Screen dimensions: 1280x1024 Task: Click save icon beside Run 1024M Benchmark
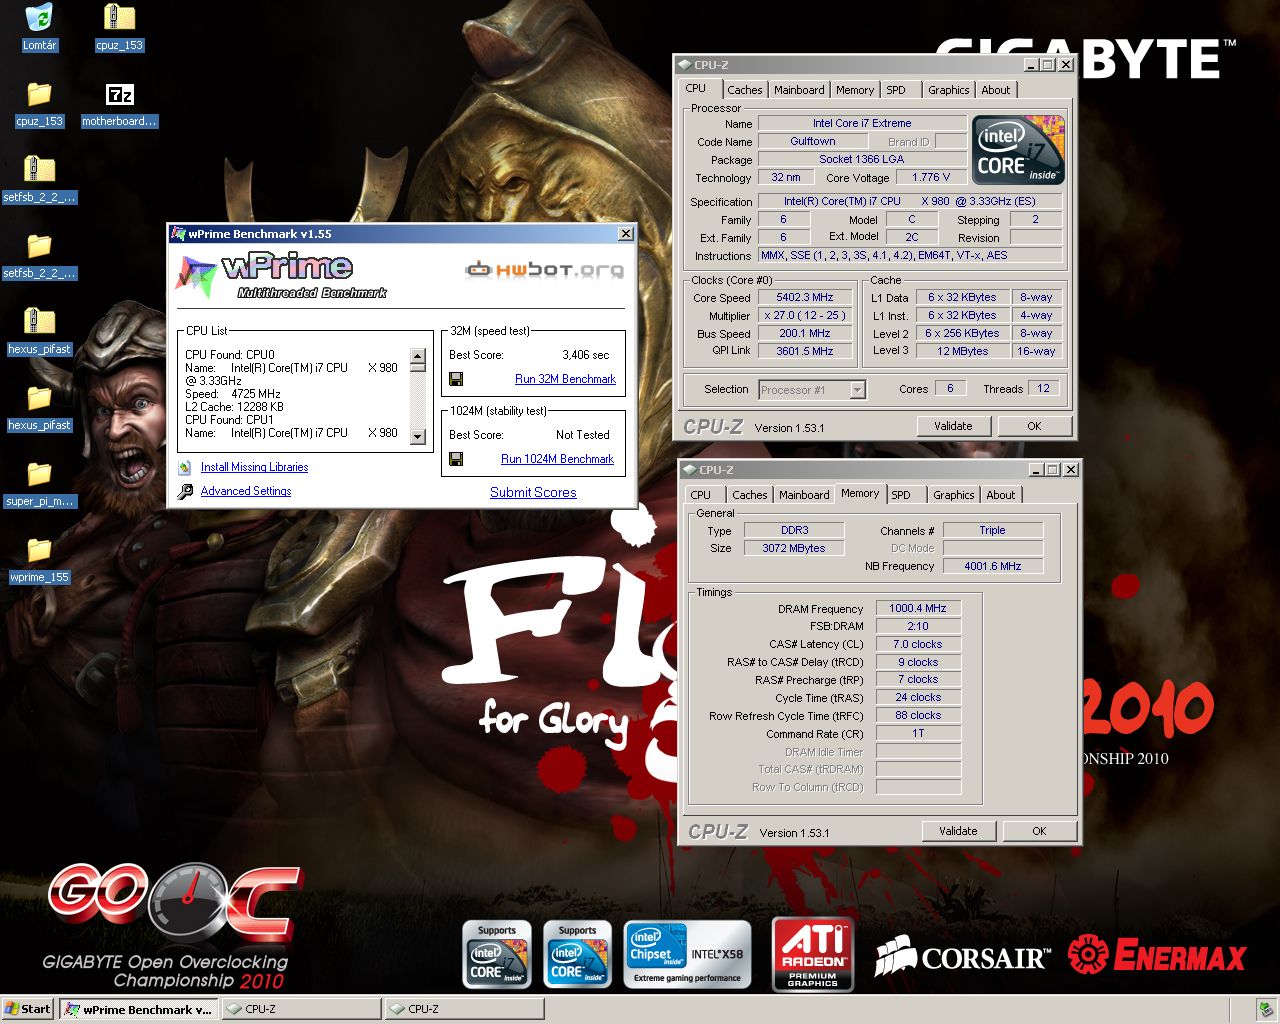click(456, 459)
